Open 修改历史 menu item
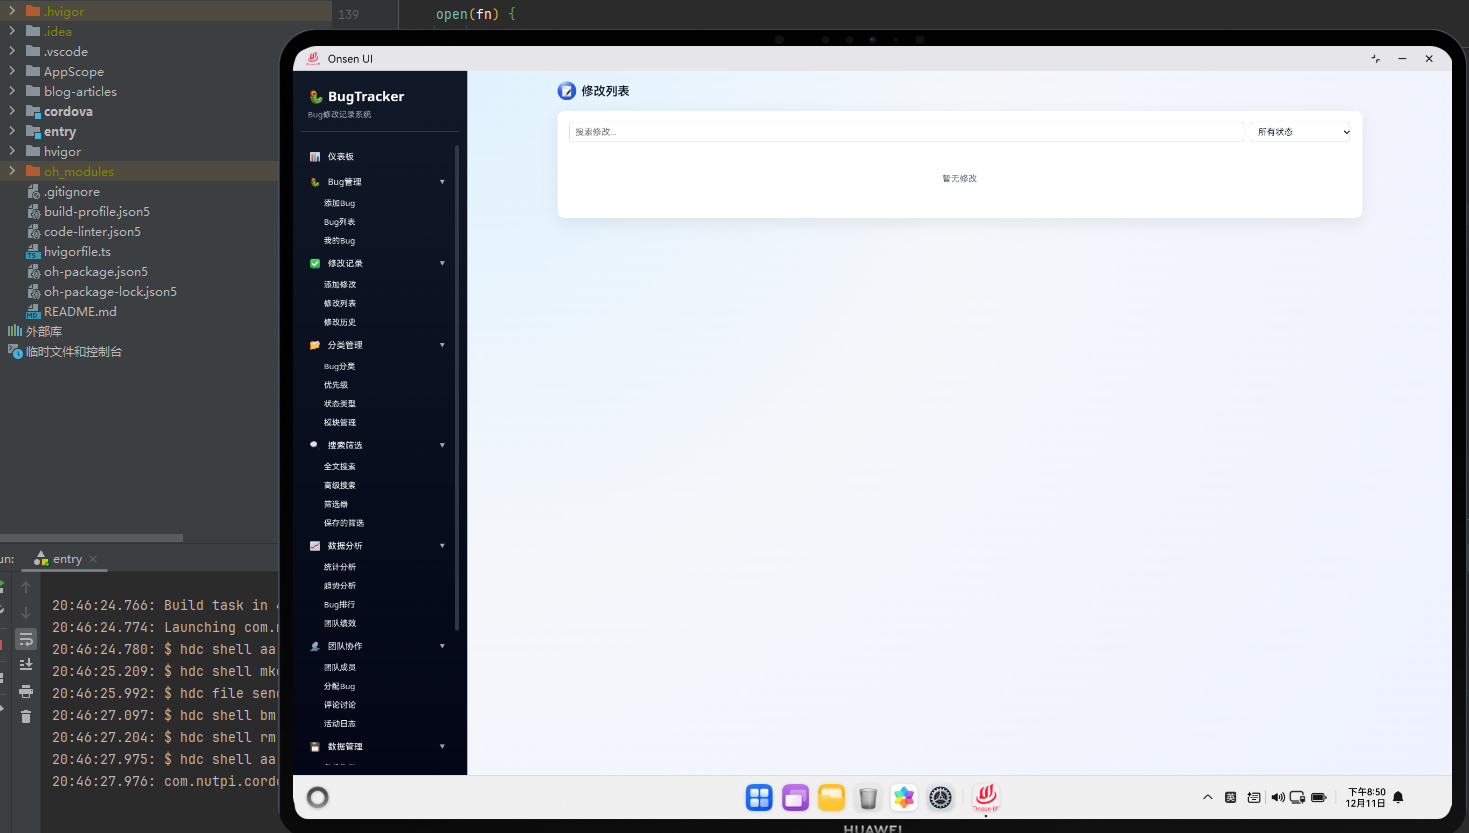The image size is (1469, 833). (340, 322)
